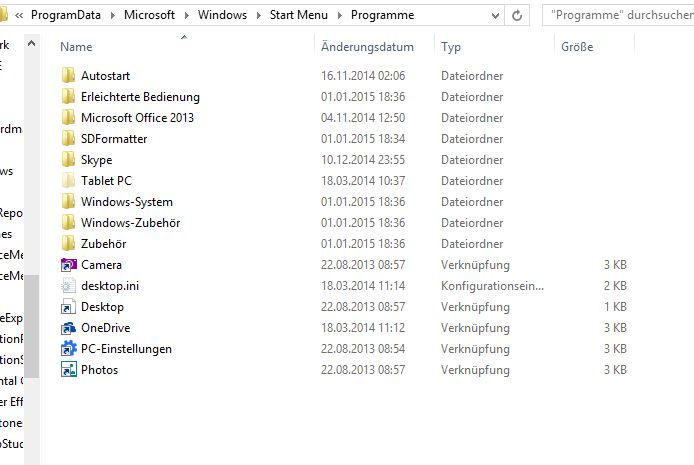
Task: Select the Windows-Zubehör folder icon
Action: (68, 223)
